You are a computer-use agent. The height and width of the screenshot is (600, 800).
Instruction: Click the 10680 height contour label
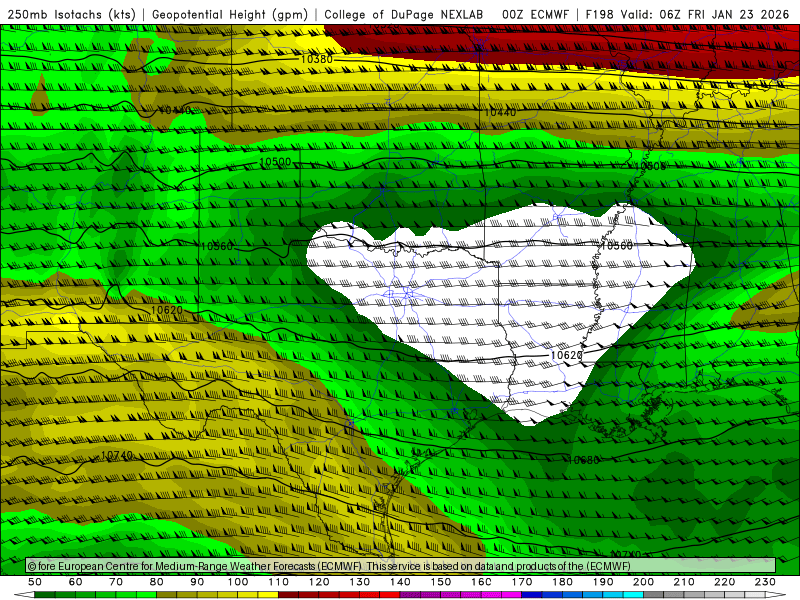pyautogui.click(x=584, y=460)
